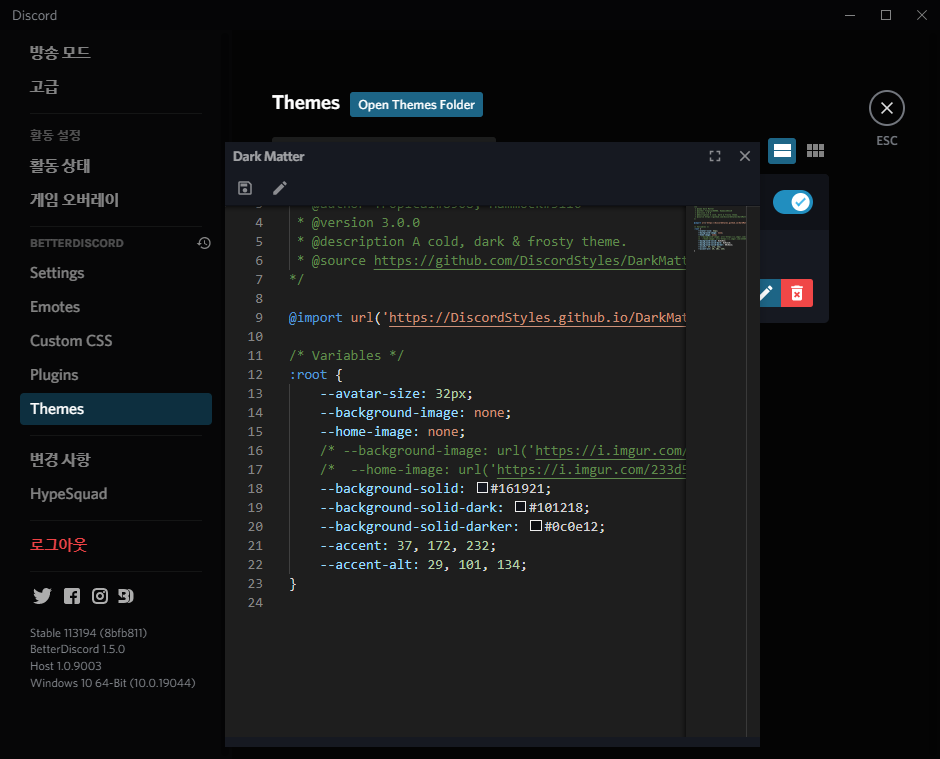Click the imgur link on line 16
The image size is (940, 759).
point(610,450)
